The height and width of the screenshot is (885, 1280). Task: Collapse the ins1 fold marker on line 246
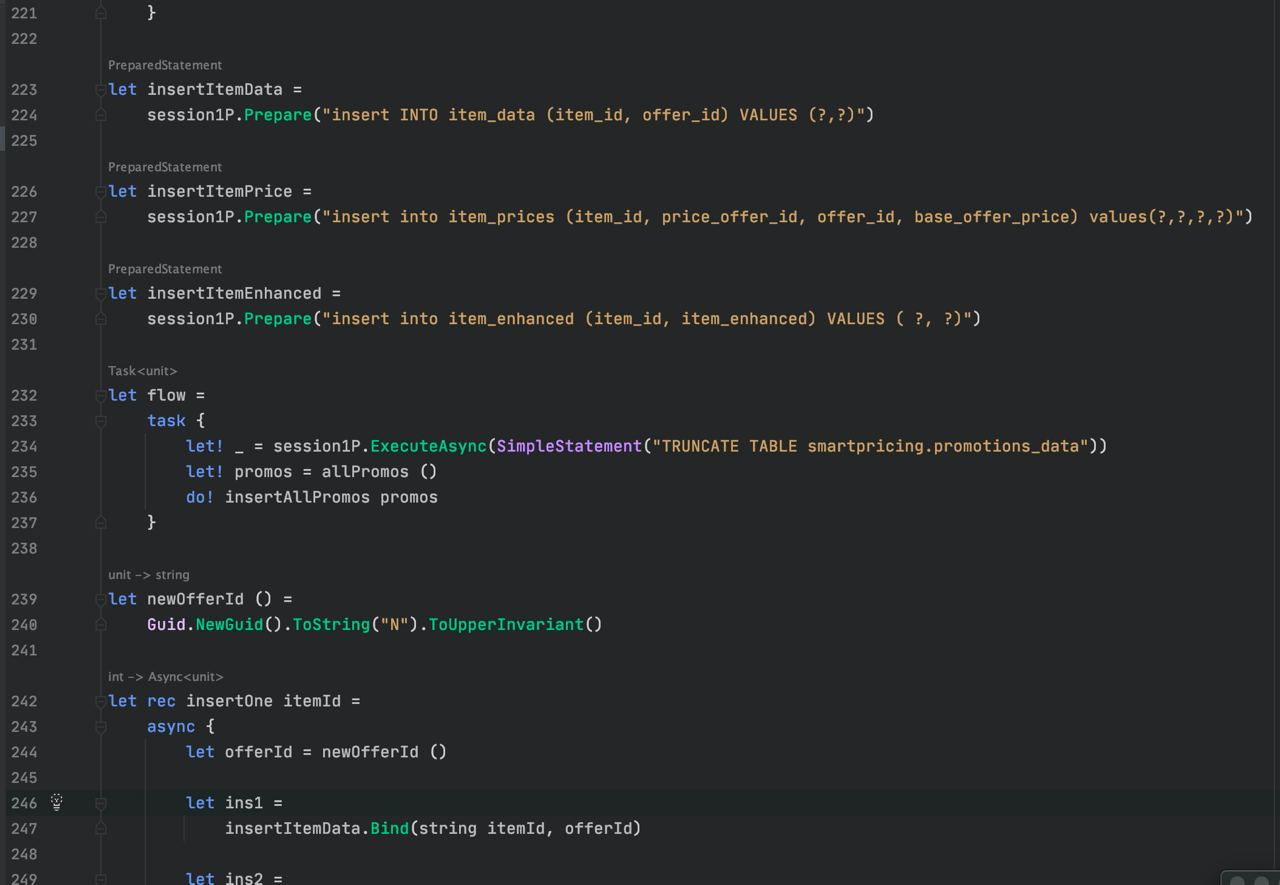[101, 803]
